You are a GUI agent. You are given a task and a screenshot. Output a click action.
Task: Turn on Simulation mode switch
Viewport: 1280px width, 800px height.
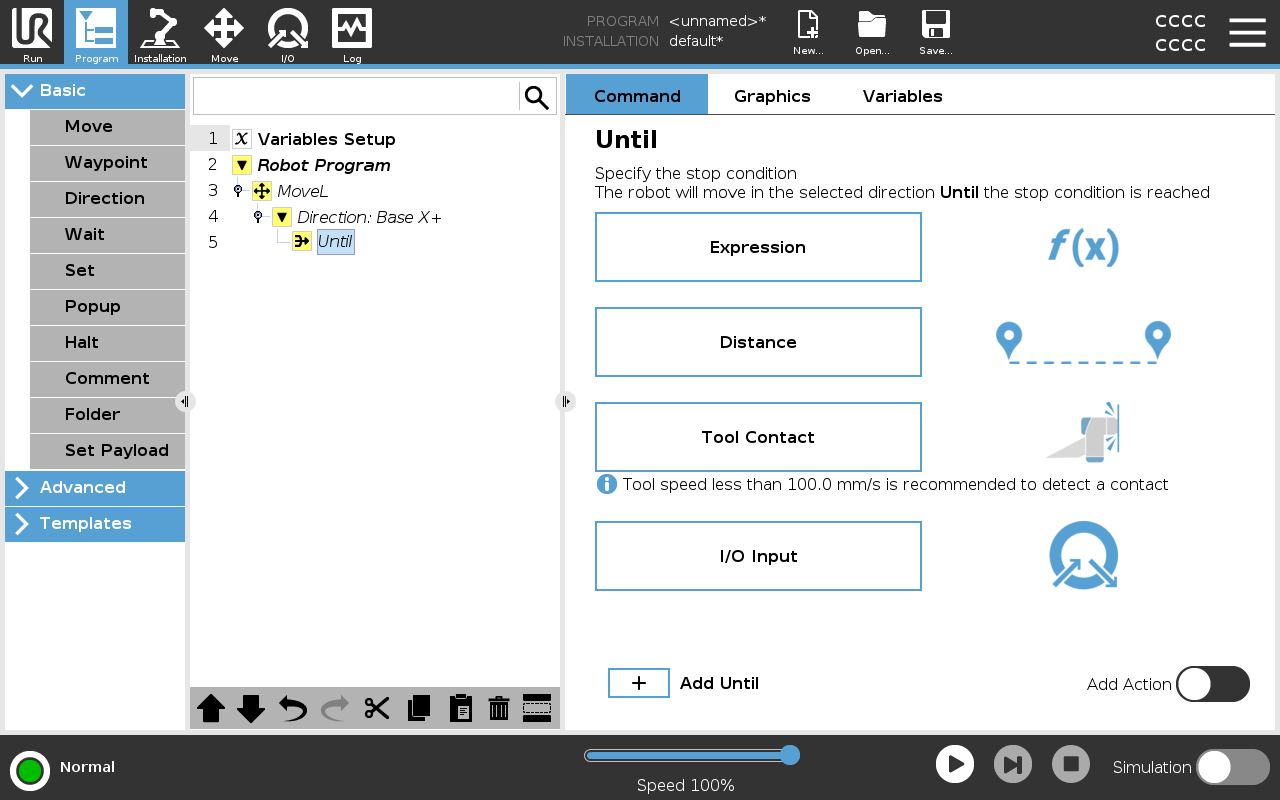point(1232,767)
